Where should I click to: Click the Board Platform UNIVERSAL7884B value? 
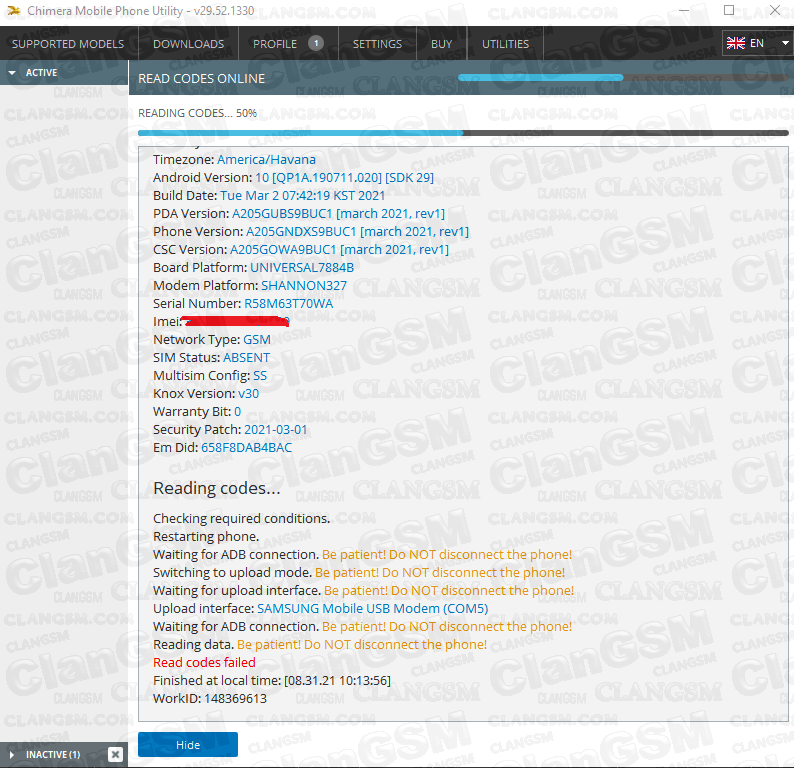pyautogui.click(x=302, y=267)
